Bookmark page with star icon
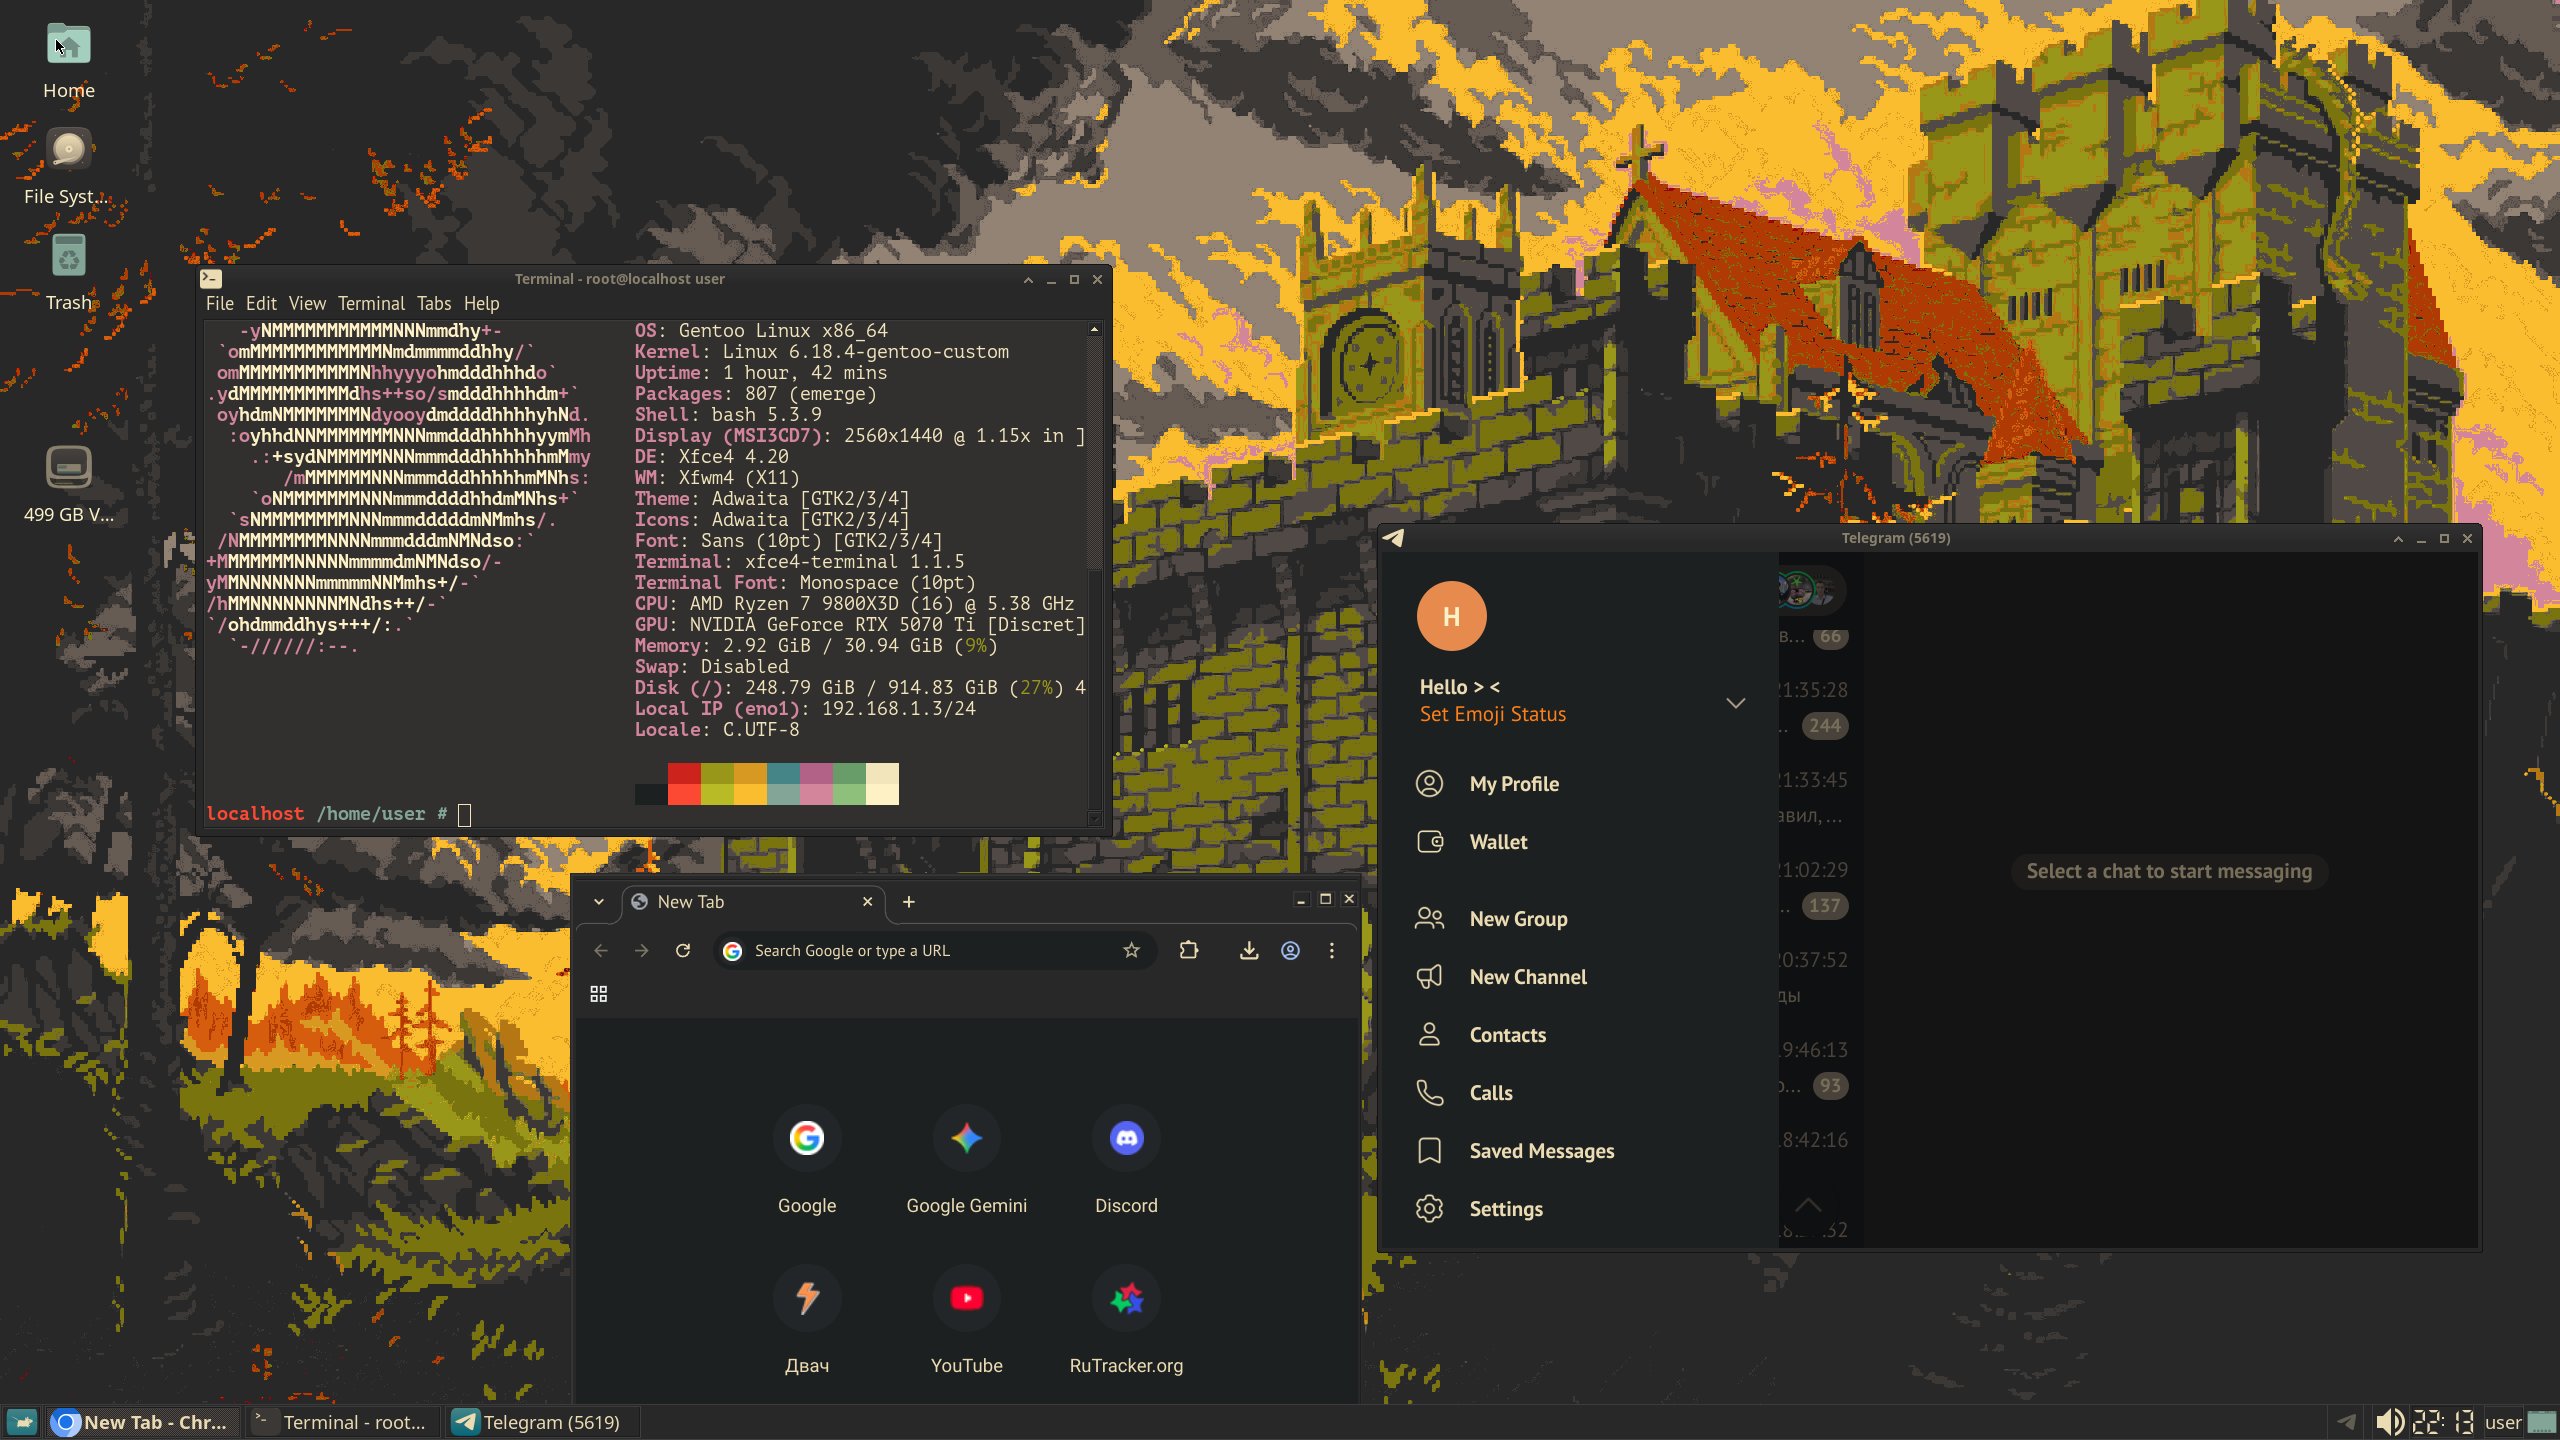2560x1440 pixels. tap(1131, 950)
